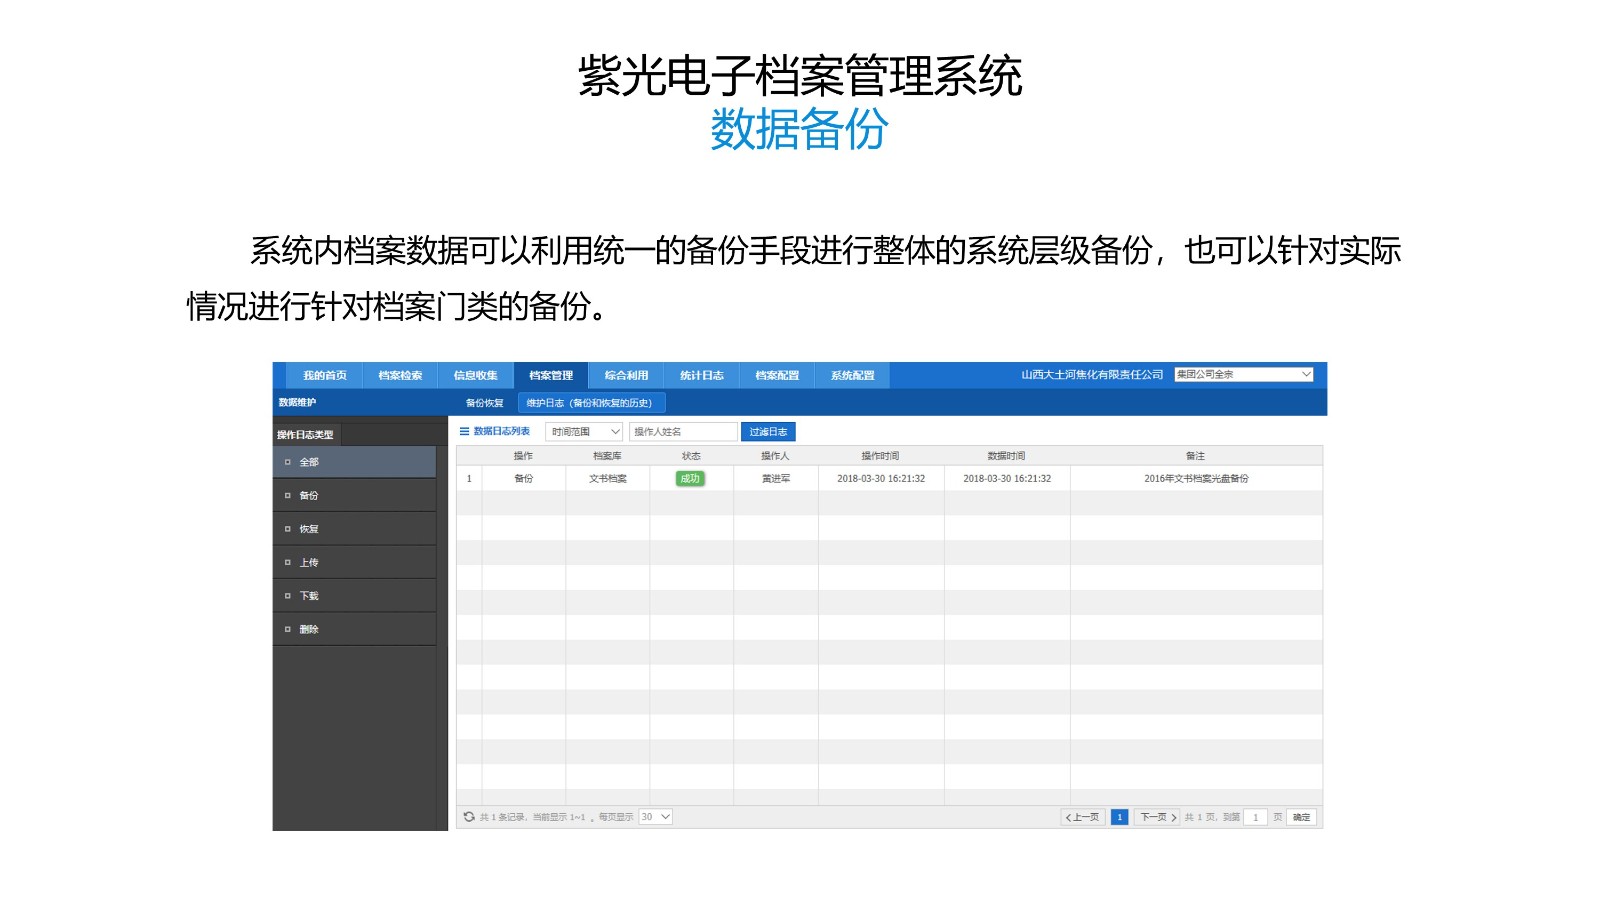Click page number 1 button
The height and width of the screenshot is (900, 1600).
(x=1120, y=817)
